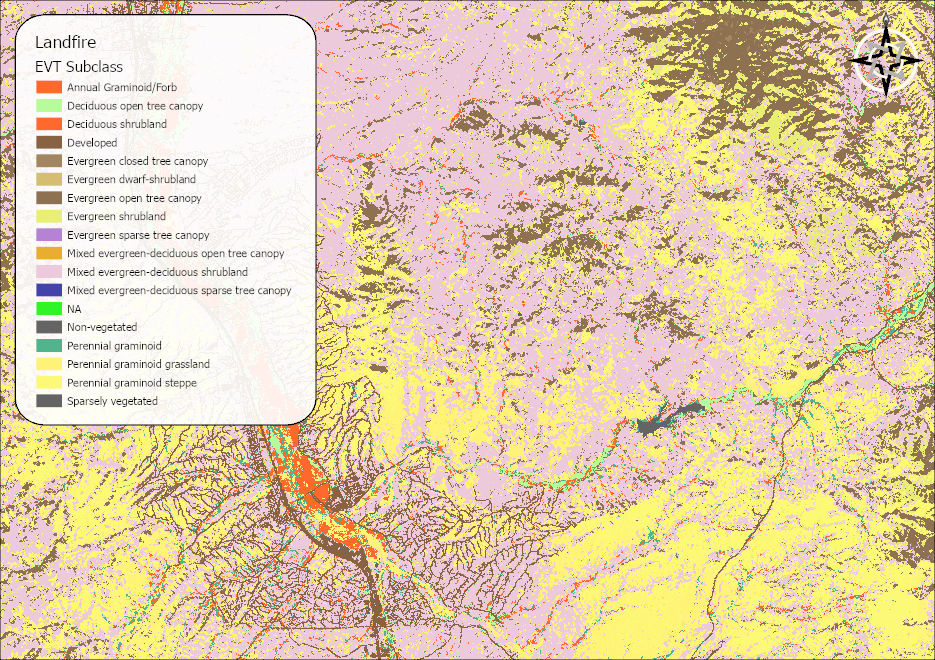
Task: Click the Perennial graminoid steppe swatch
Action: click(x=49, y=383)
